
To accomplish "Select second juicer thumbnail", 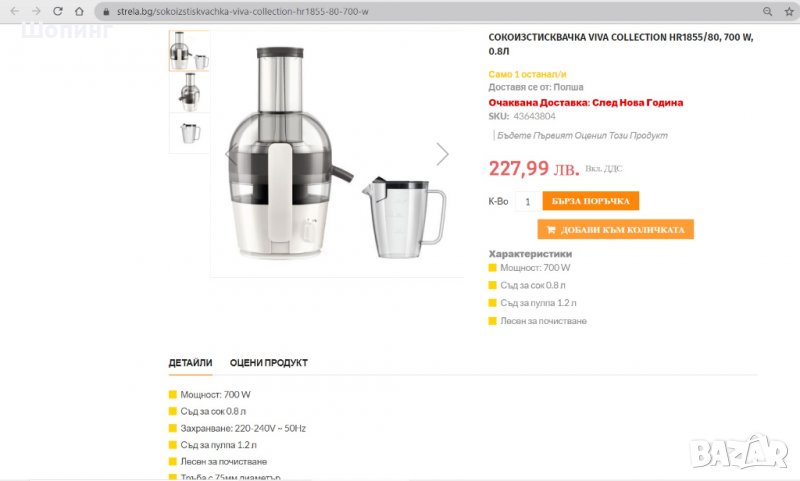I will pos(189,92).
